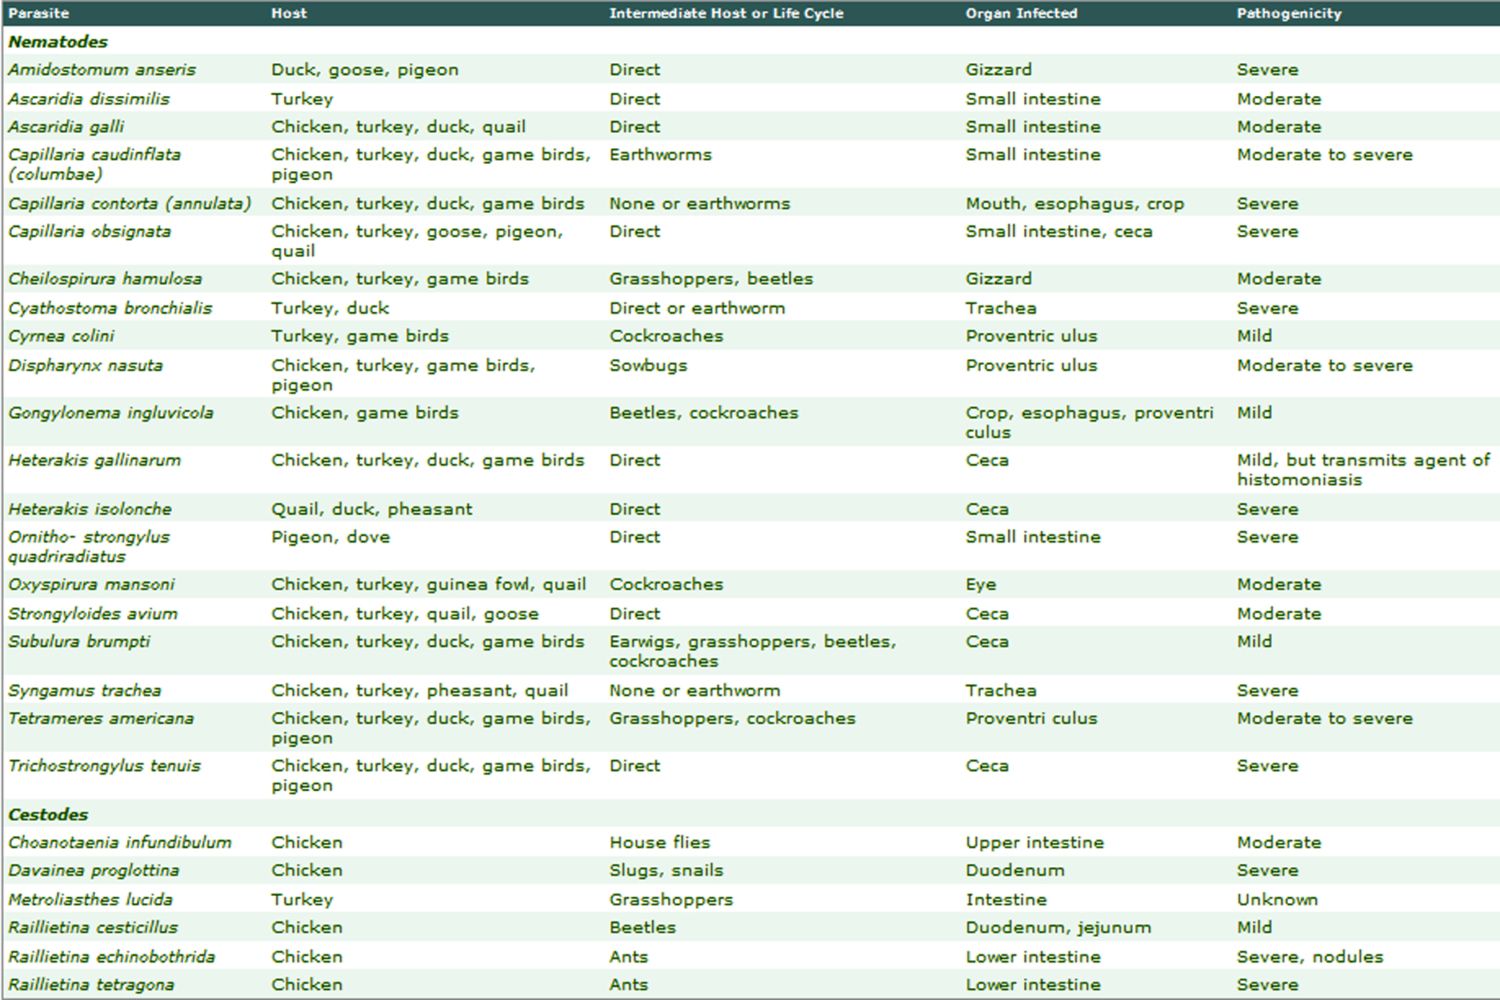Select the Intermediate Host or Life Cycle header
The height and width of the screenshot is (1000, 1500).
click(x=726, y=13)
